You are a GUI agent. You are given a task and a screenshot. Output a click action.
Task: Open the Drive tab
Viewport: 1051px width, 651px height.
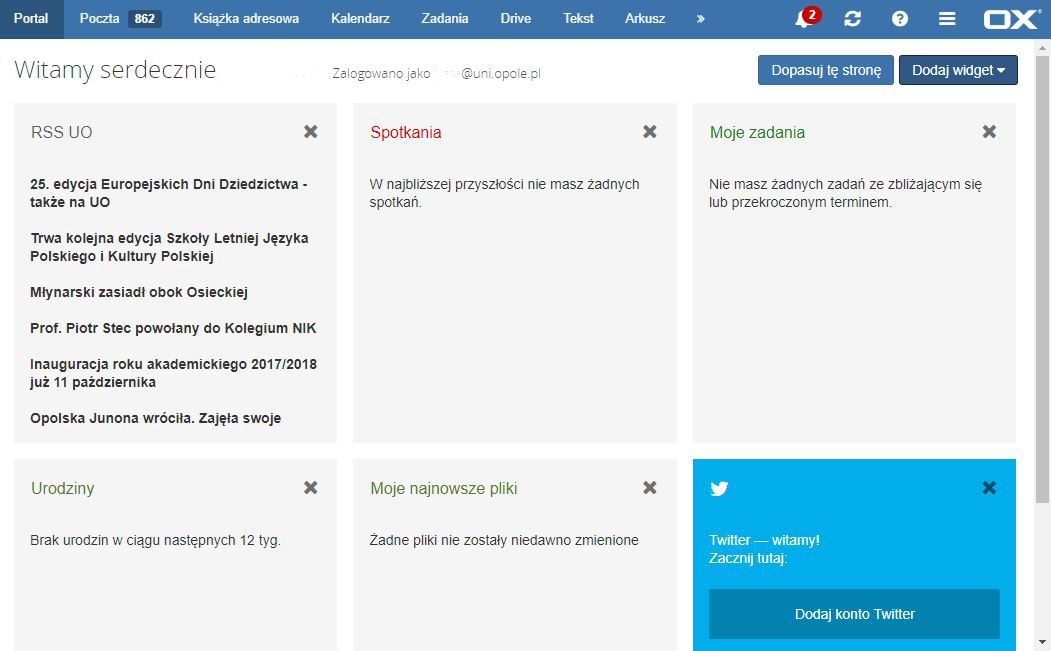pyautogui.click(x=516, y=19)
